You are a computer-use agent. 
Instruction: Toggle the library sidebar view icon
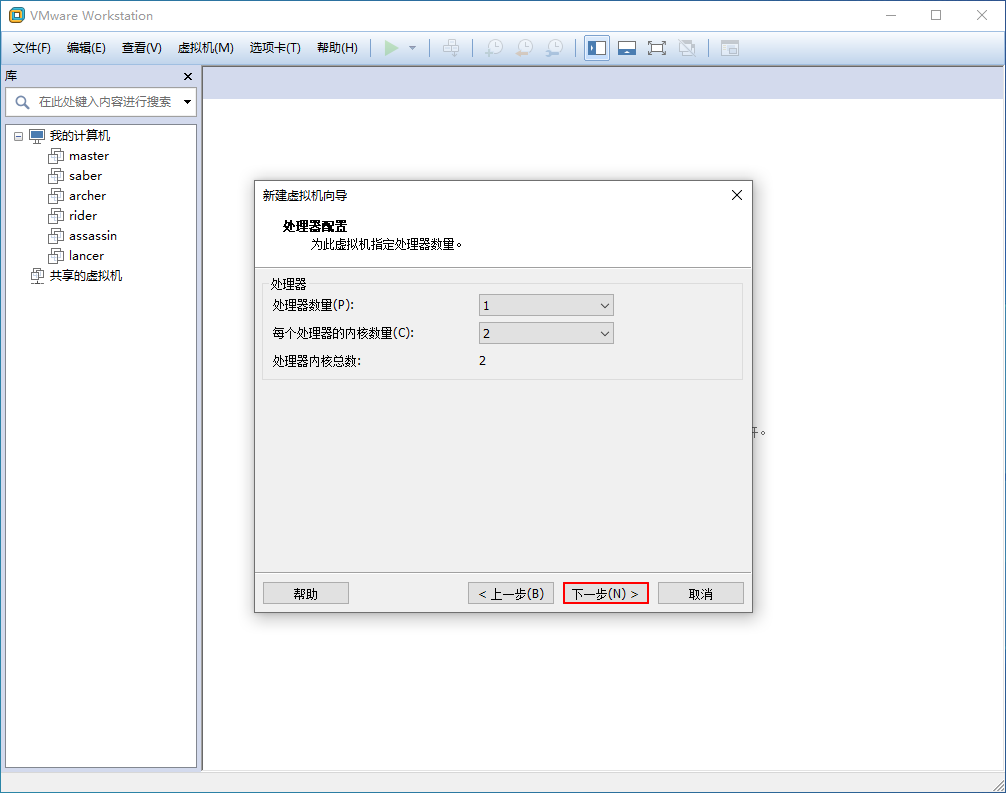coord(597,48)
